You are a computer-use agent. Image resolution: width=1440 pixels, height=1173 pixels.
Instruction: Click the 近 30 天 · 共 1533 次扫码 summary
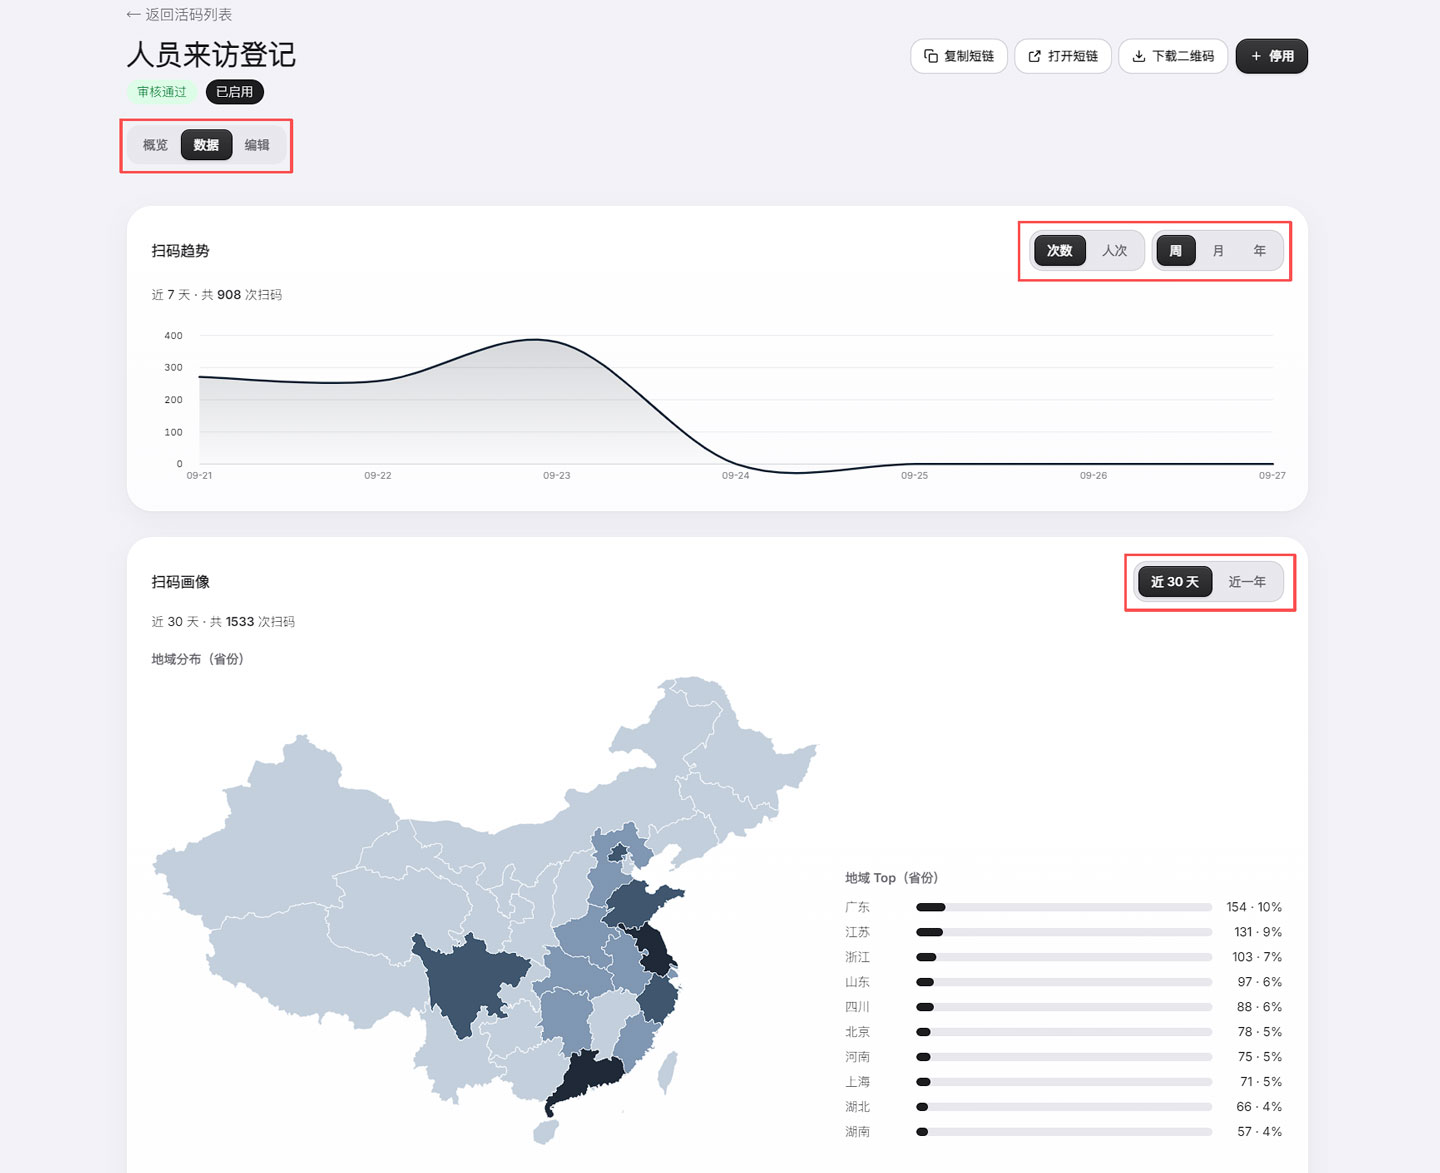tap(223, 622)
